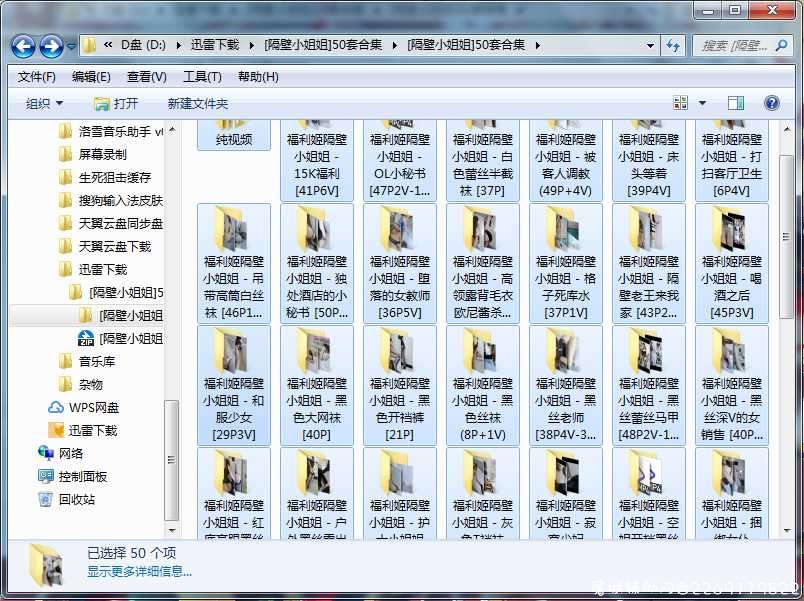Click the file list scrollbar down arrow
Viewport: 804px width, 601px height.
(787, 531)
